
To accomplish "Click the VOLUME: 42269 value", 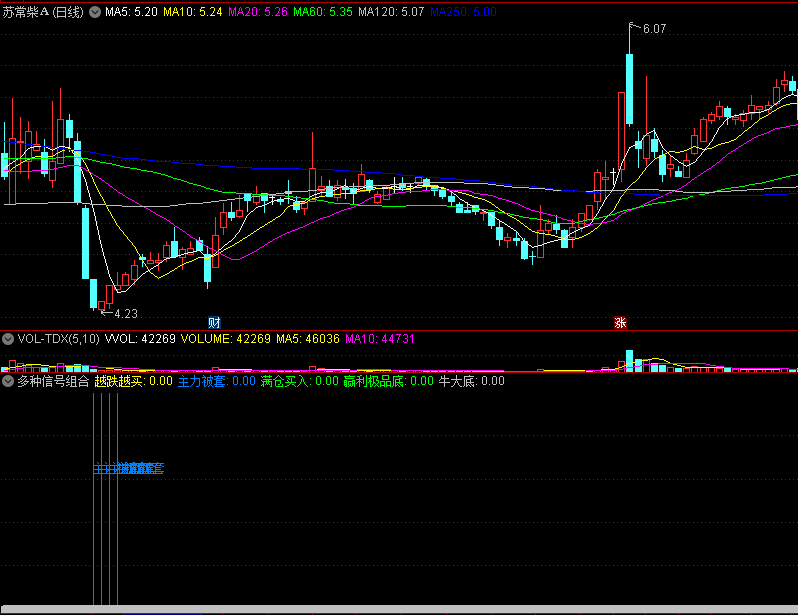I will pyautogui.click(x=225, y=339).
